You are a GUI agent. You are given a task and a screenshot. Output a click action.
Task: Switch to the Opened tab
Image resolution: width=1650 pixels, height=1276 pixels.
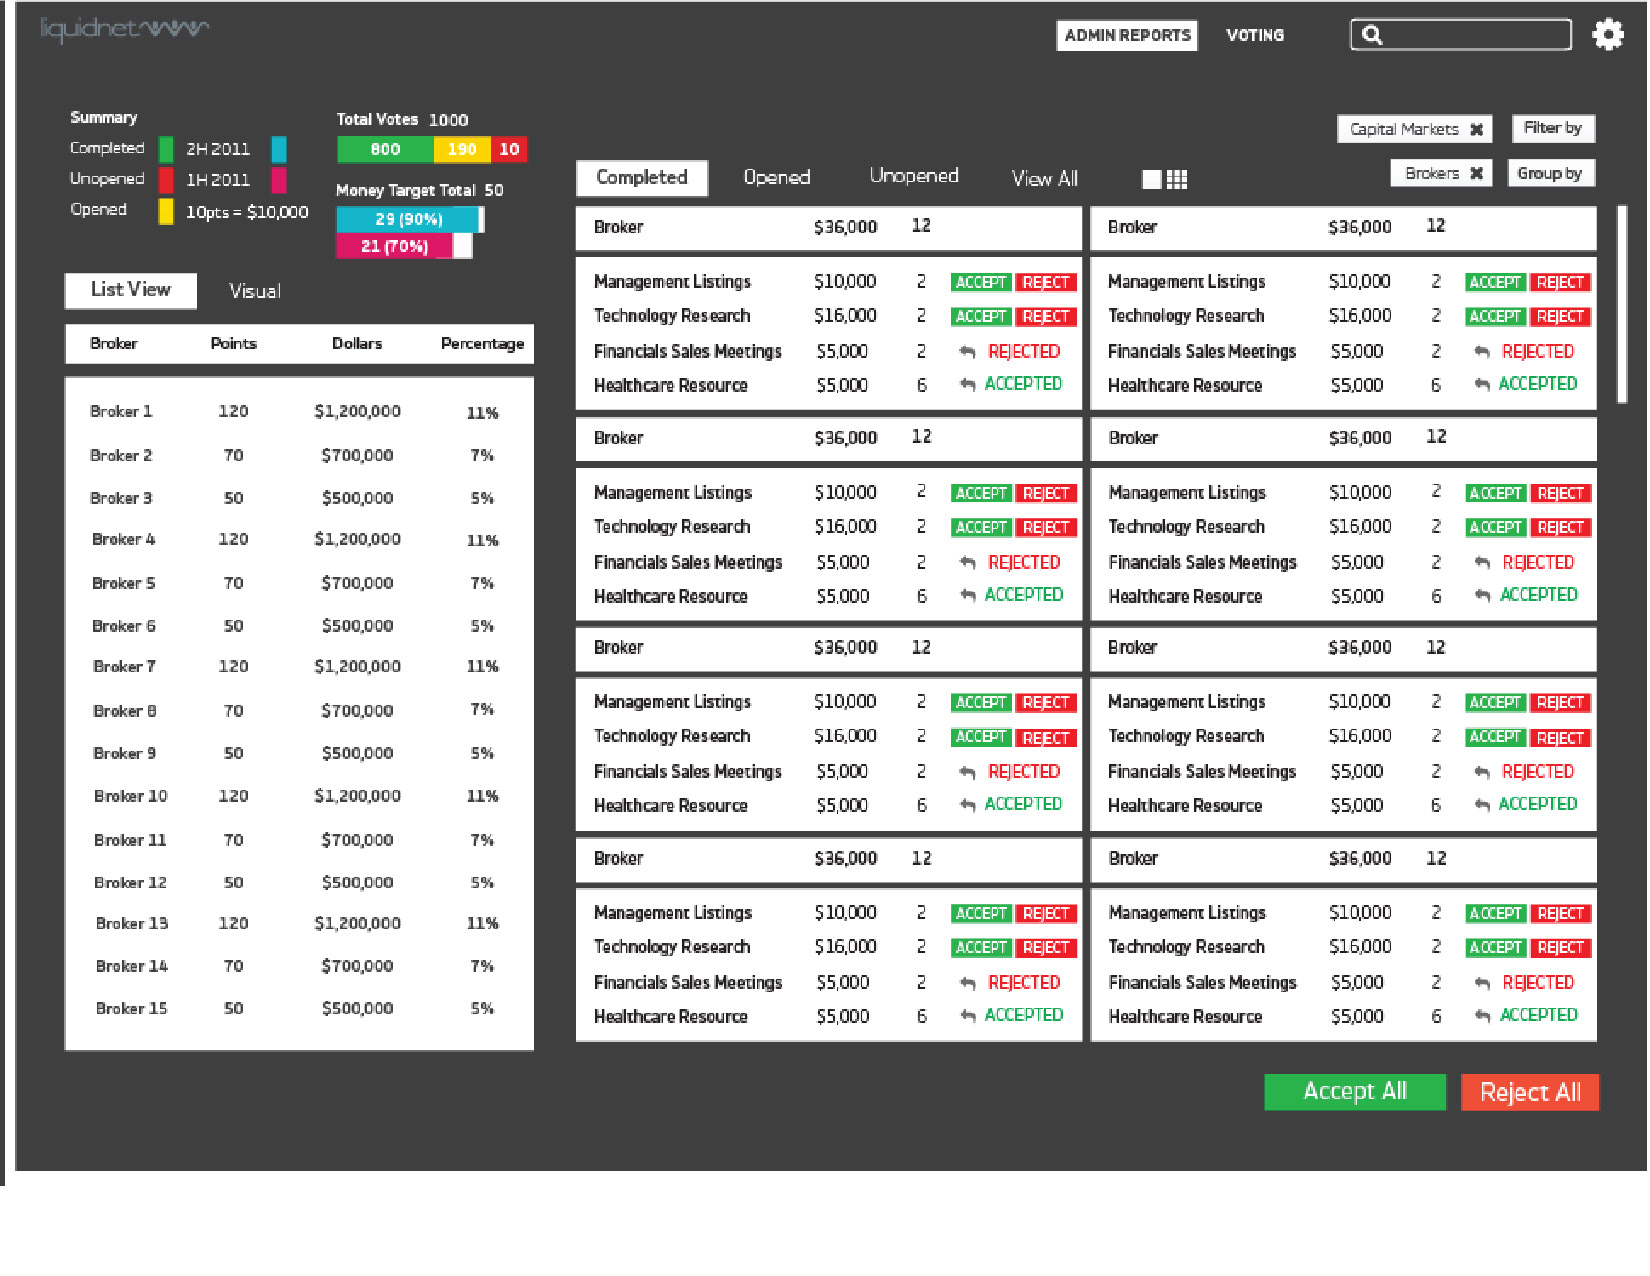[776, 177]
